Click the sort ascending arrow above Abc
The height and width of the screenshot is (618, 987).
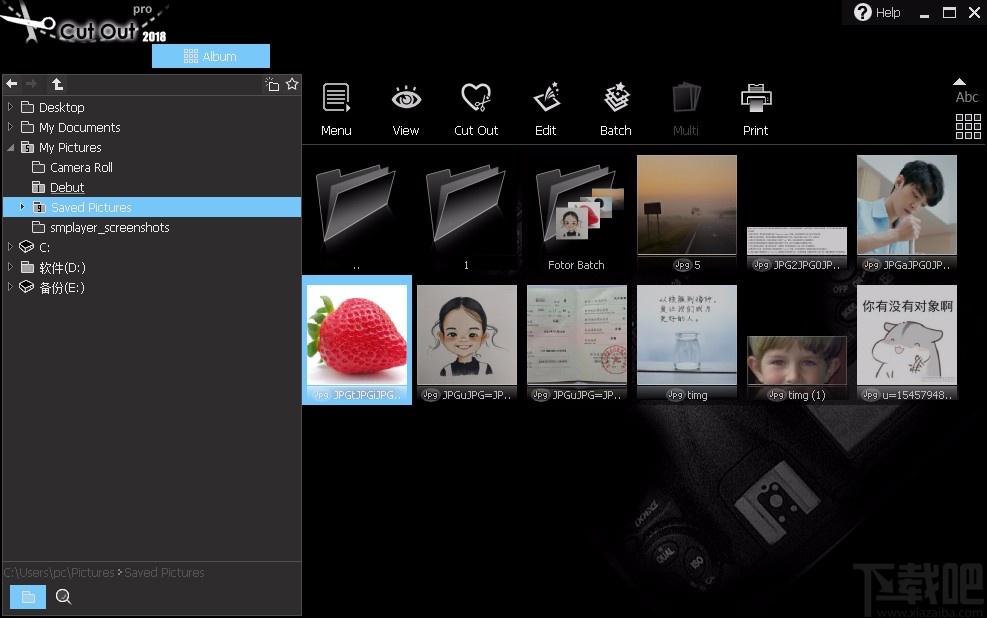pyautogui.click(x=959, y=82)
